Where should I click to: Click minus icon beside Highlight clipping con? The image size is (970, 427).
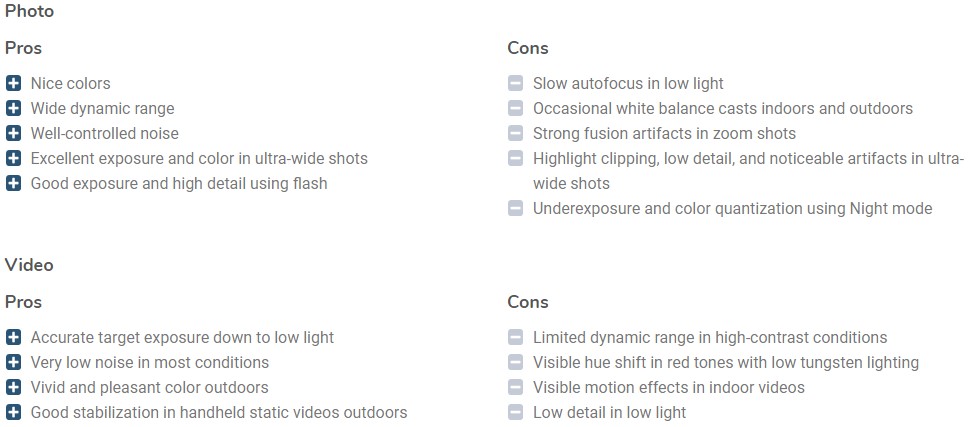pyautogui.click(x=515, y=158)
